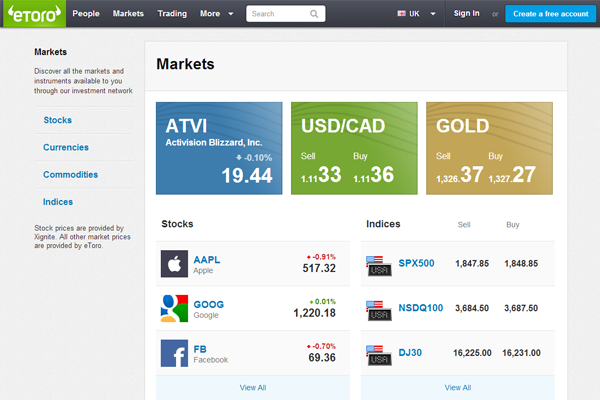Select Commodities in the sidebar
This screenshot has height=400, width=600.
click(70, 175)
